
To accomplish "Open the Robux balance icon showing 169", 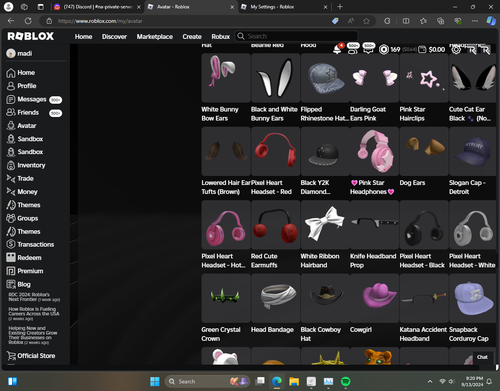I will click(x=384, y=50).
